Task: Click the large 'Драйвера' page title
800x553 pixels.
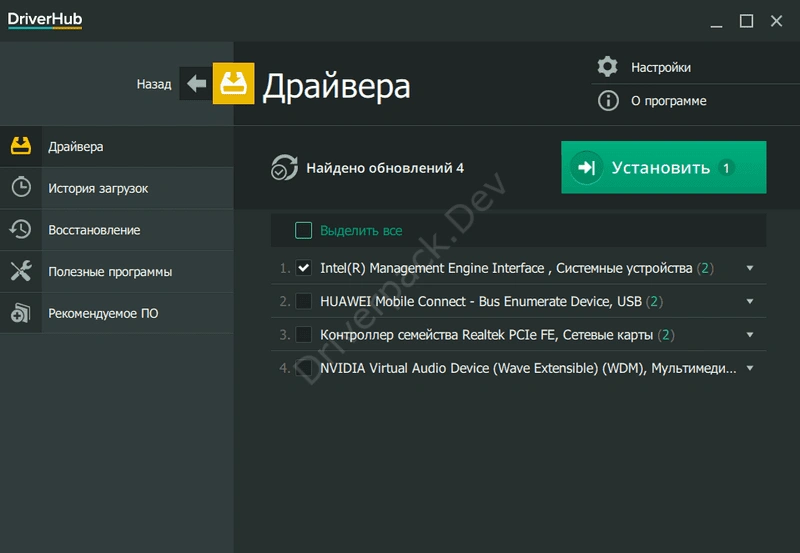Action: tap(336, 86)
